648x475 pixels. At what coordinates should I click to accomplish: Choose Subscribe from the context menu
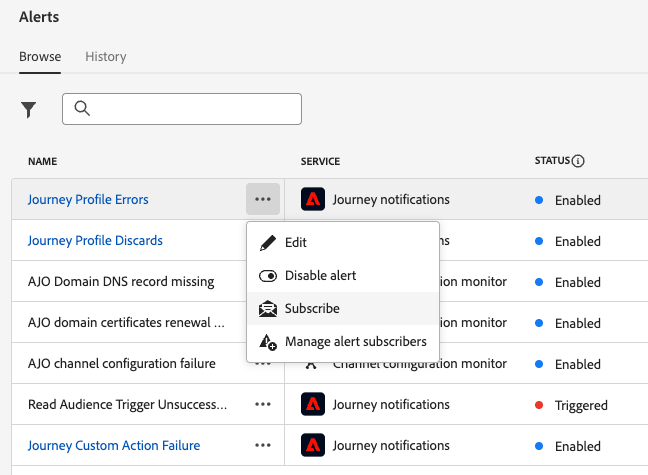[312, 308]
